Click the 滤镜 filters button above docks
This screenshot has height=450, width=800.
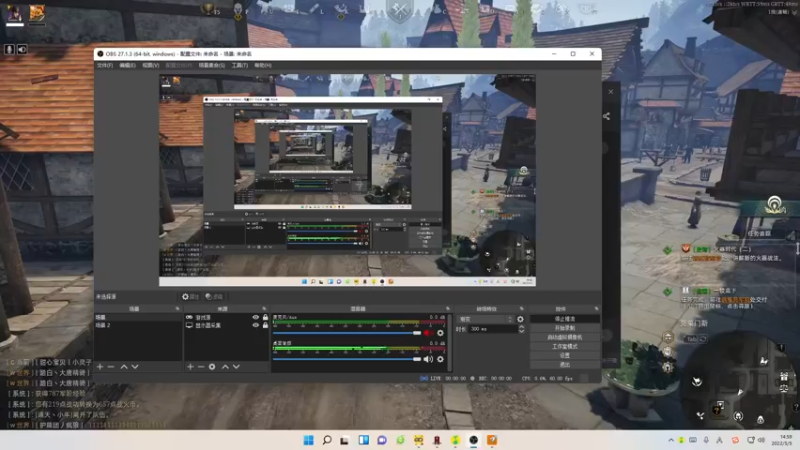click(x=214, y=296)
